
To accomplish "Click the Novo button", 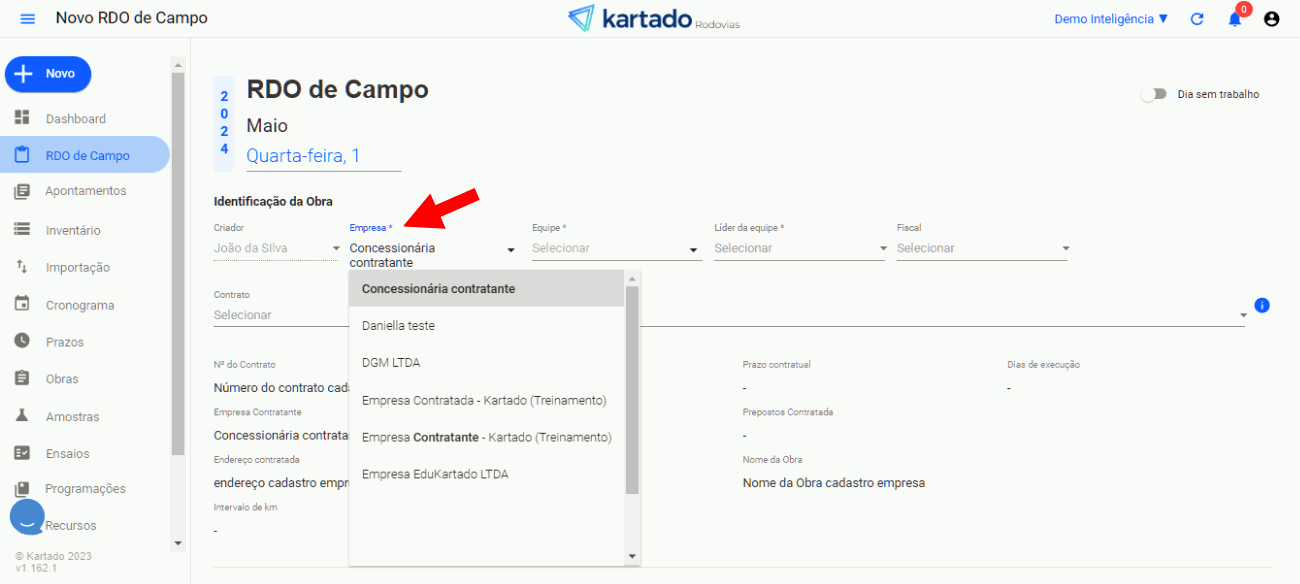I will click(x=48, y=74).
